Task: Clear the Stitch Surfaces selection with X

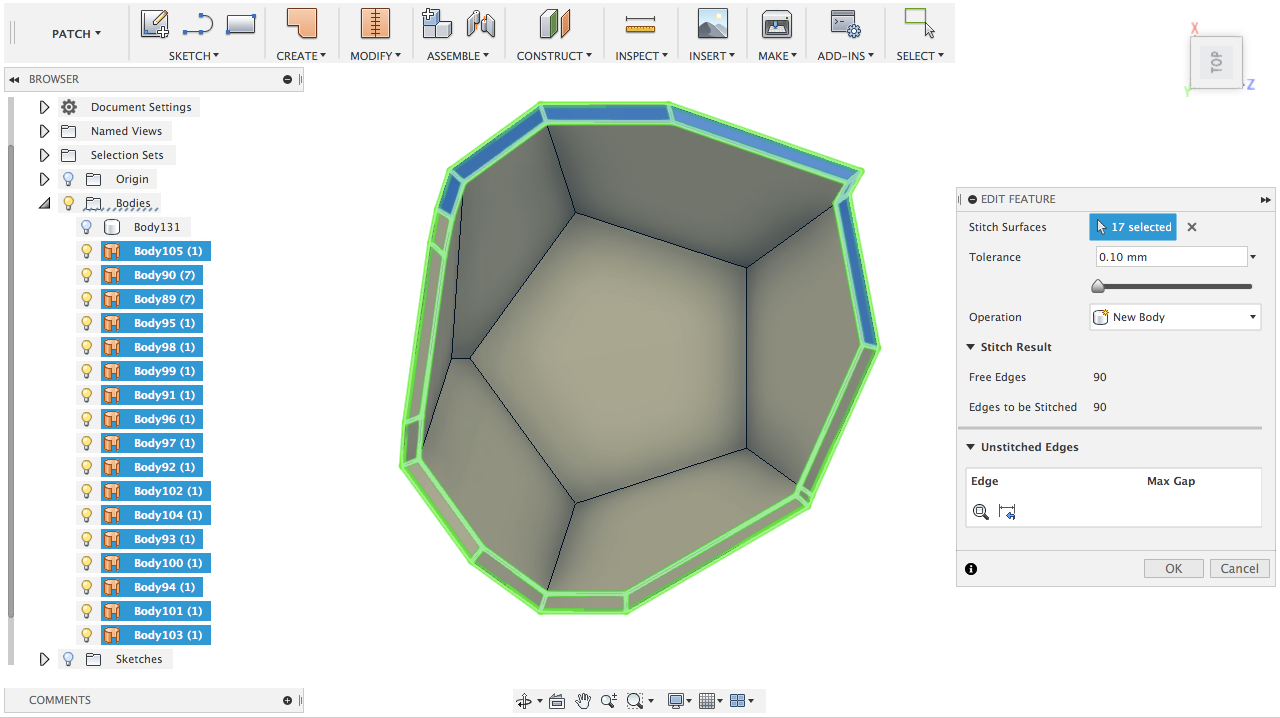Action: click(1192, 227)
